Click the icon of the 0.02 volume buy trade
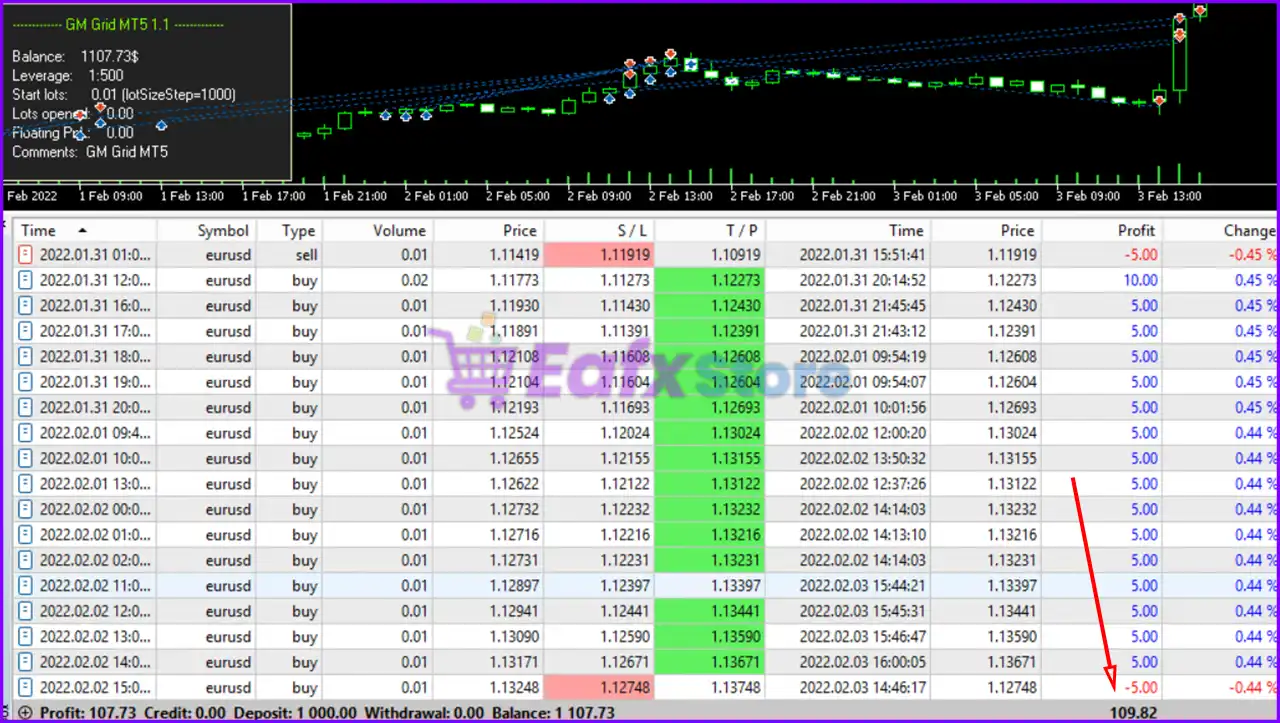The width and height of the screenshot is (1280, 723). [x=27, y=281]
